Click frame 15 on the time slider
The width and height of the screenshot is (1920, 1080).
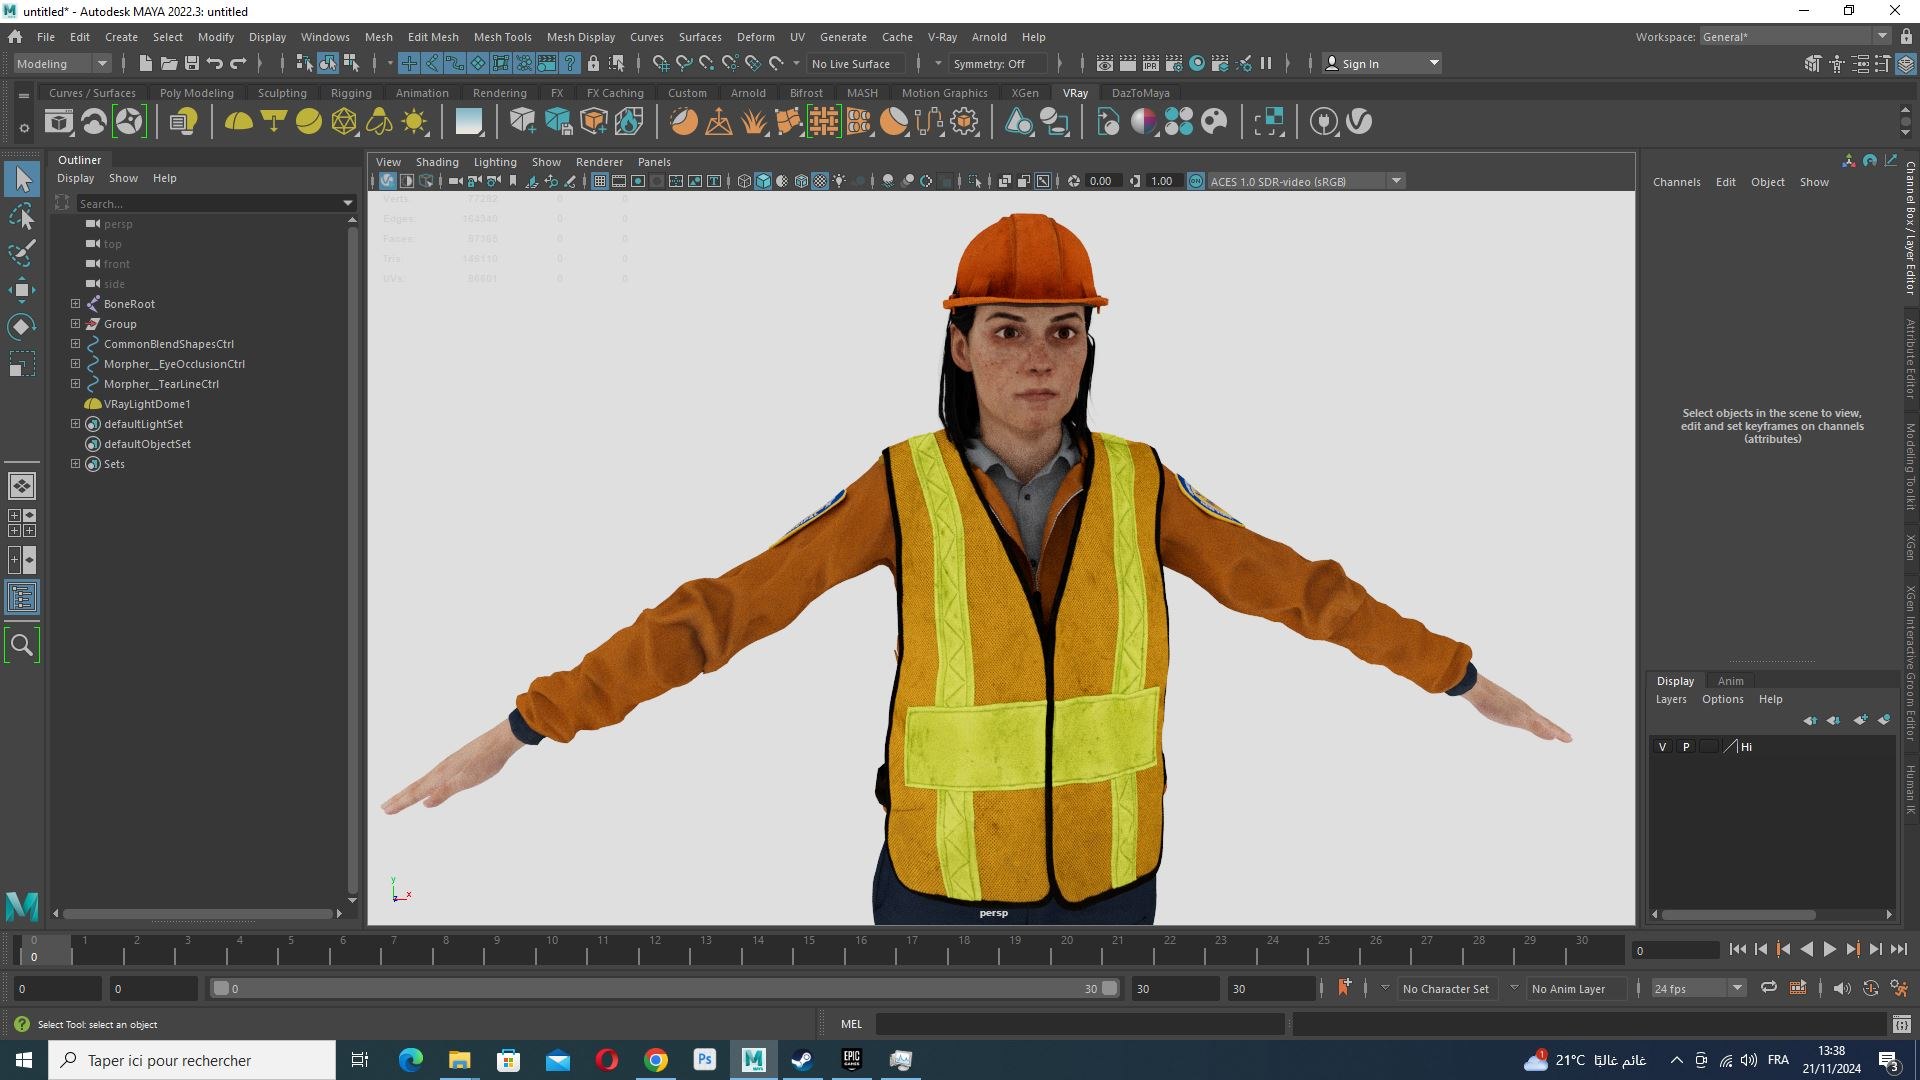(x=809, y=948)
